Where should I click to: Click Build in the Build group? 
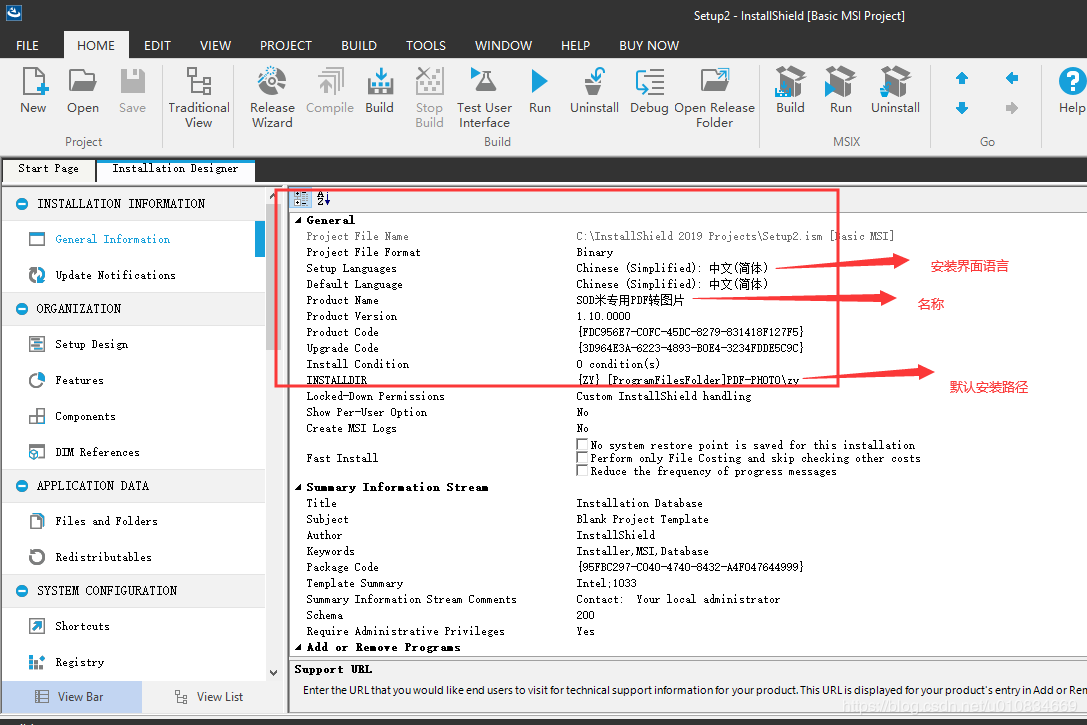379,89
